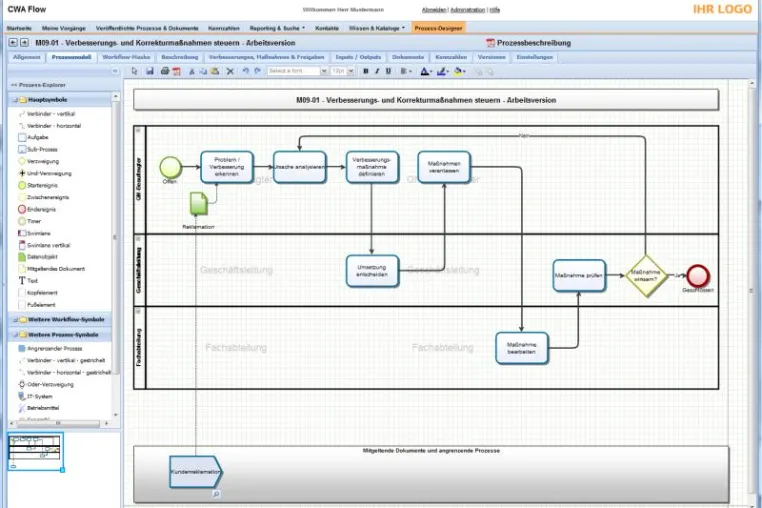The image size is (762, 508).
Task: Toggle bold formatting button
Action: [365, 71]
